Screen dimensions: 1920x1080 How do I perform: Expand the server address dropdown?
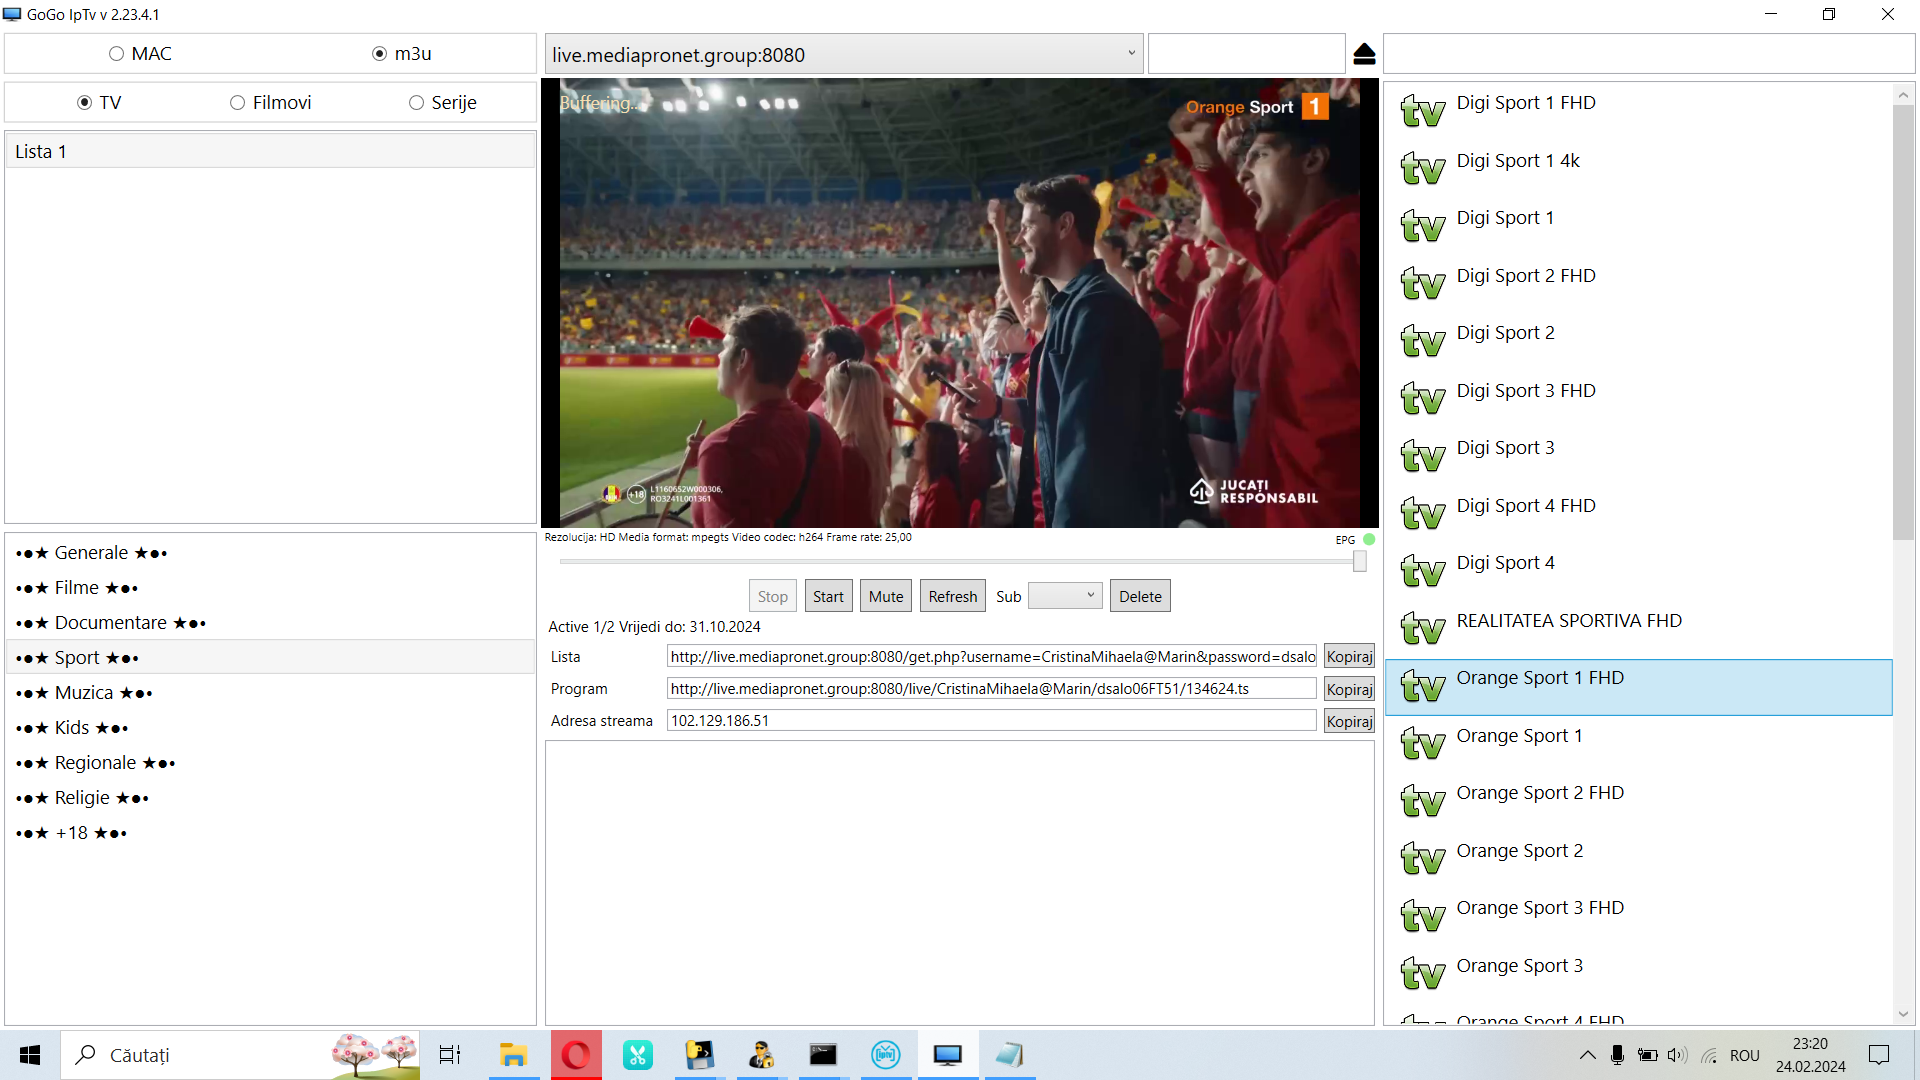pyautogui.click(x=1131, y=54)
